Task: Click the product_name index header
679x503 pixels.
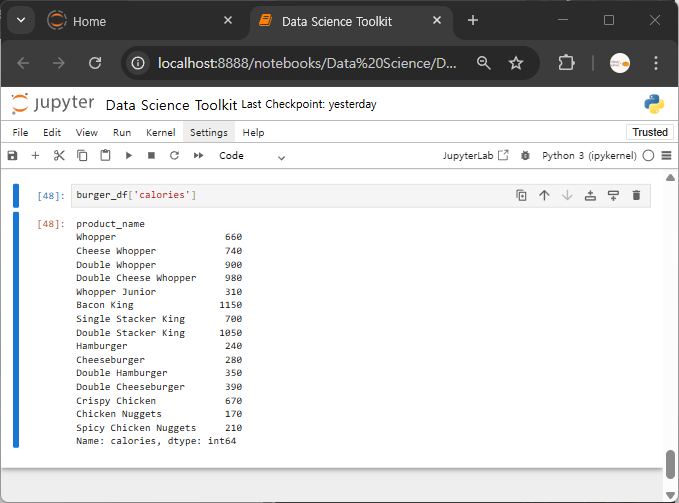Action: (110, 224)
